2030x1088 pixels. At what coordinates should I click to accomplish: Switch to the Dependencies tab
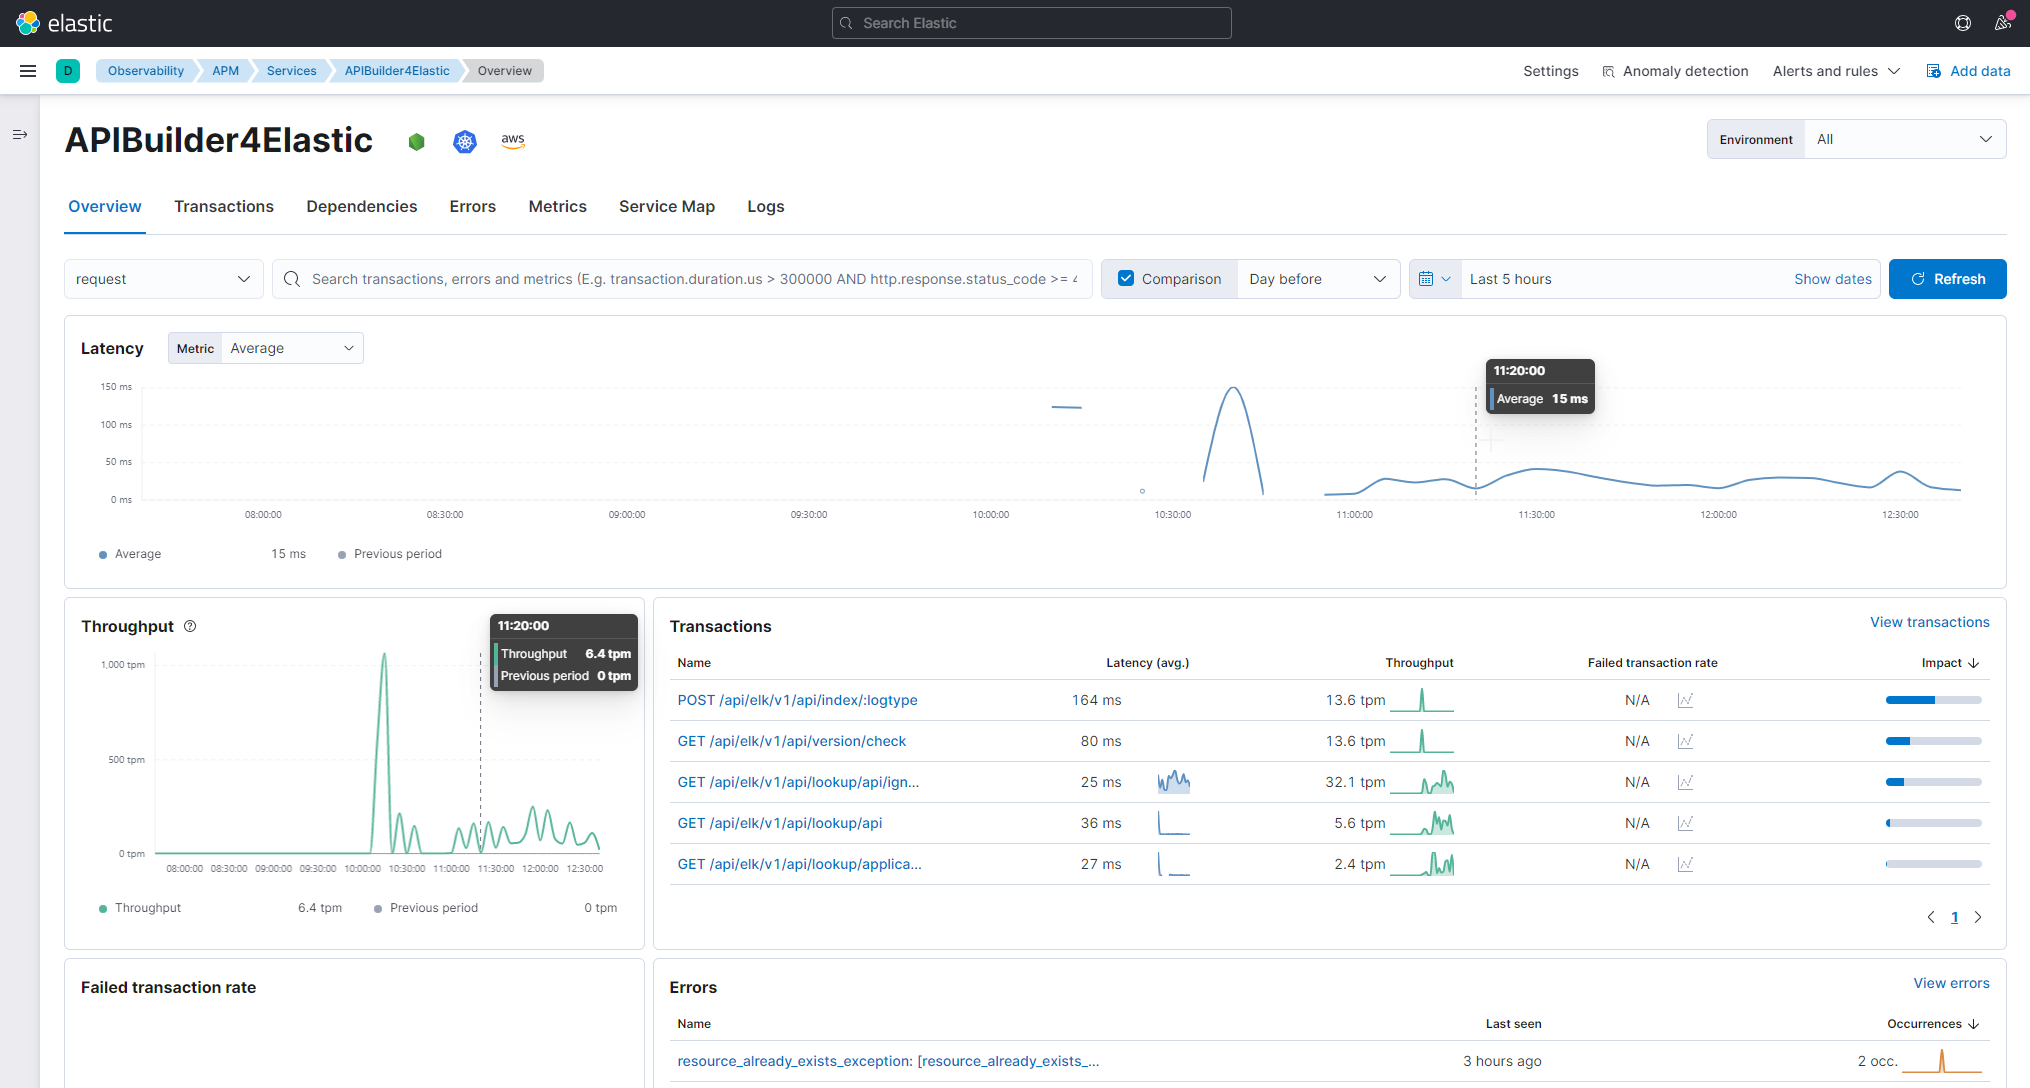361,206
